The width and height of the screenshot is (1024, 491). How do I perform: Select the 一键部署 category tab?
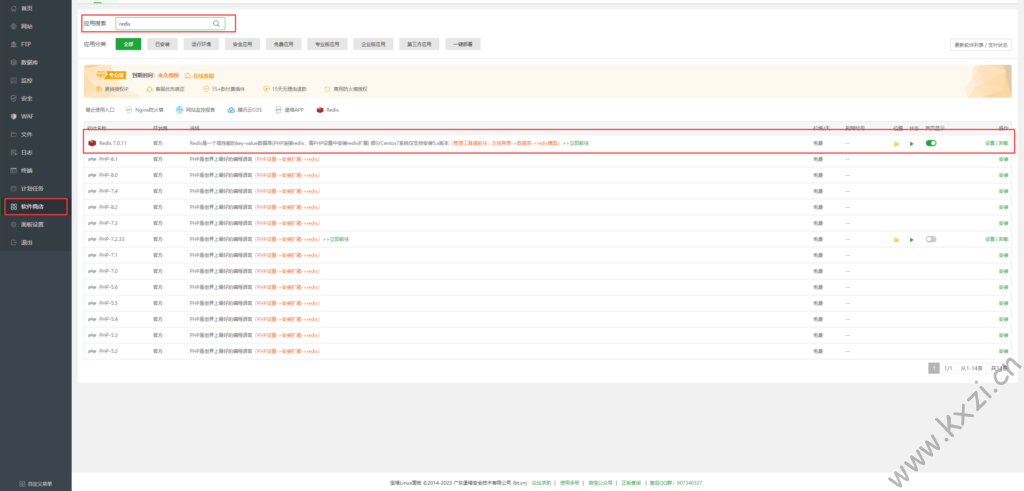463,44
